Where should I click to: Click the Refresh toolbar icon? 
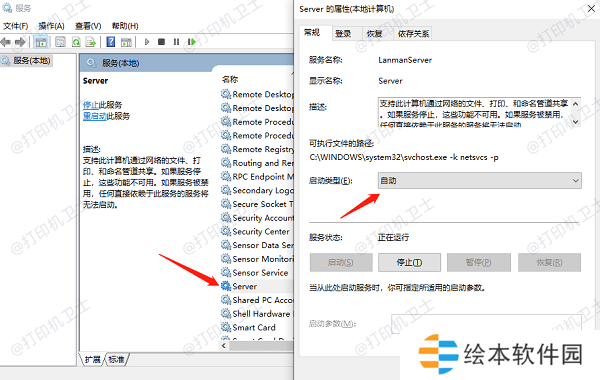coord(76,42)
